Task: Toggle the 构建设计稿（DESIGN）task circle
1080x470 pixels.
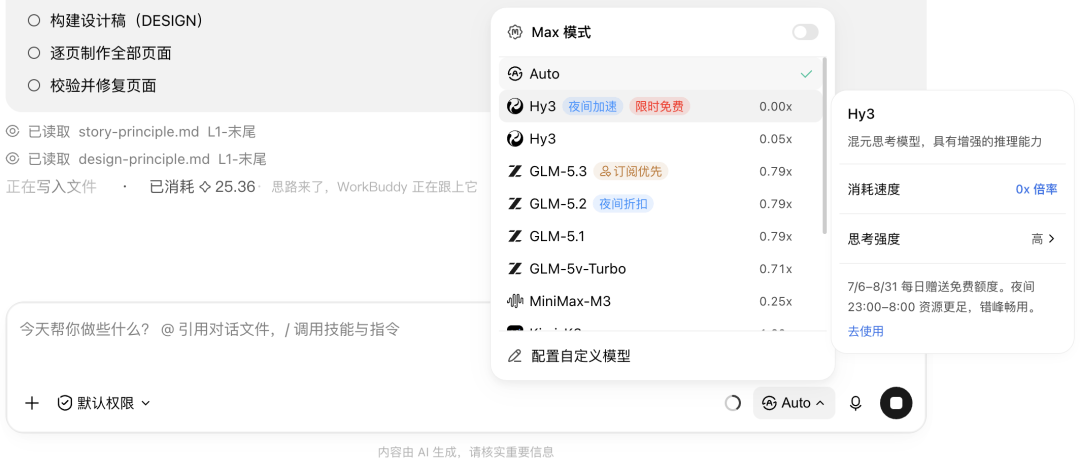Action: point(34,21)
